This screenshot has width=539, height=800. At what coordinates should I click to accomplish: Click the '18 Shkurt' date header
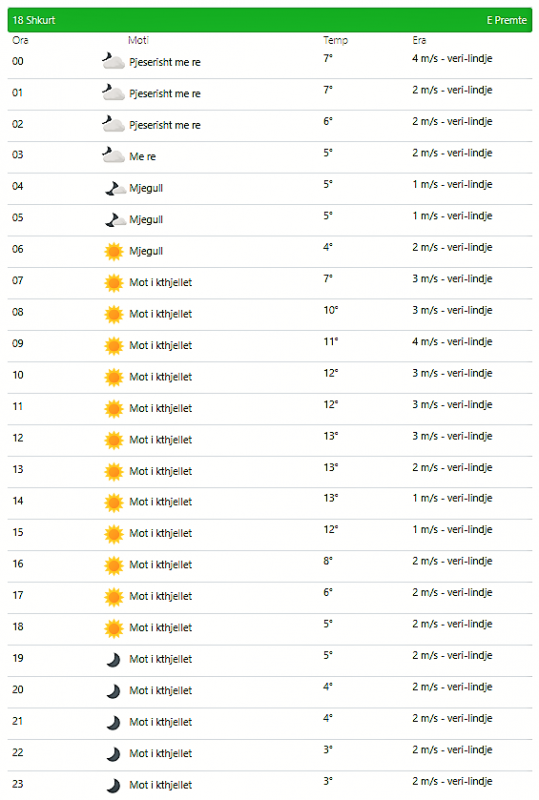[34, 20]
